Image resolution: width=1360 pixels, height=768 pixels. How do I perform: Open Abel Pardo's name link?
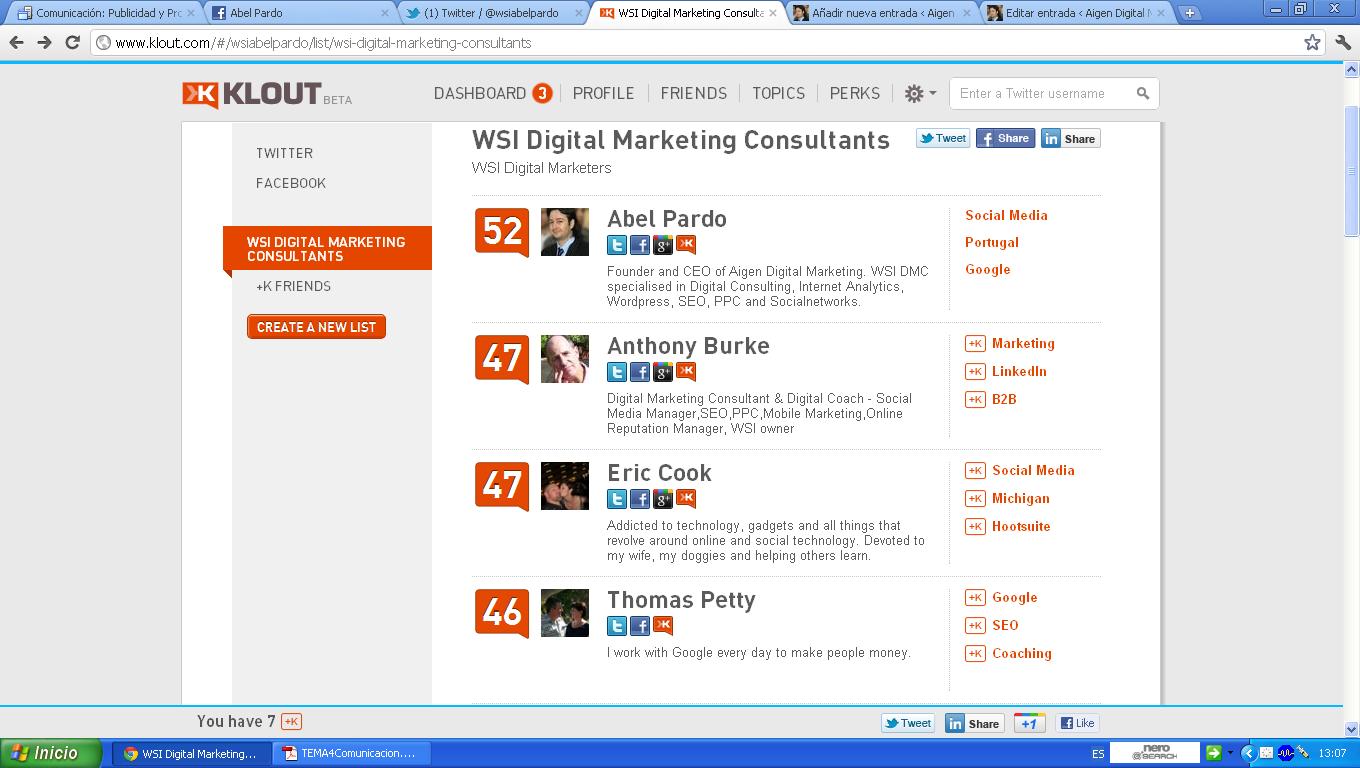(x=667, y=219)
